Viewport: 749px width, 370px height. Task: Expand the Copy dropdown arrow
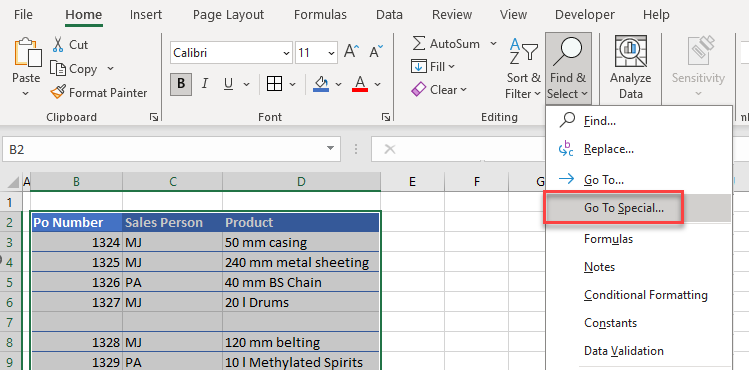pos(110,69)
